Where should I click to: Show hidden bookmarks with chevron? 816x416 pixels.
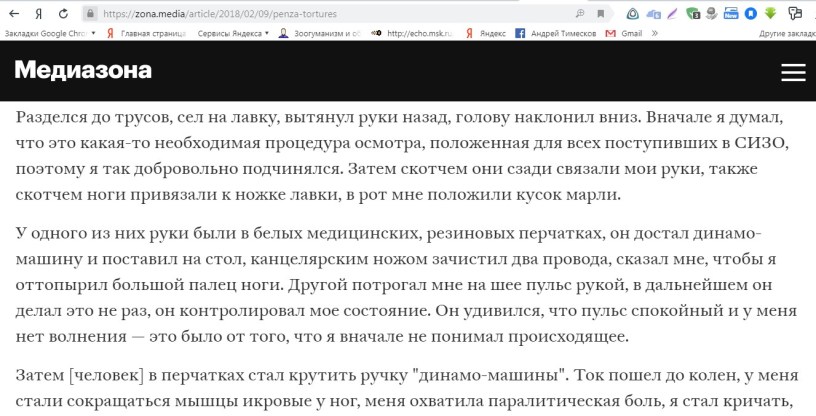tap(655, 32)
